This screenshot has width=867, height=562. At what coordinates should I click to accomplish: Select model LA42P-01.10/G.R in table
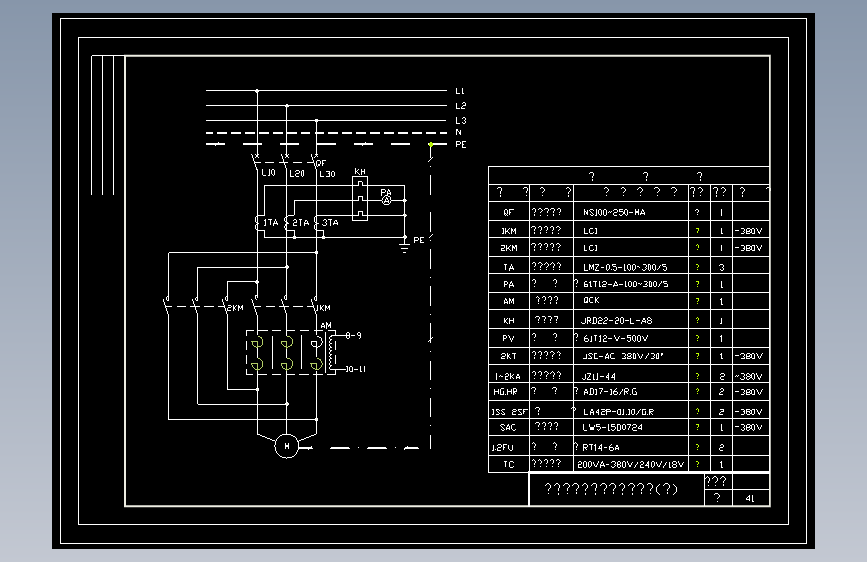pos(618,412)
